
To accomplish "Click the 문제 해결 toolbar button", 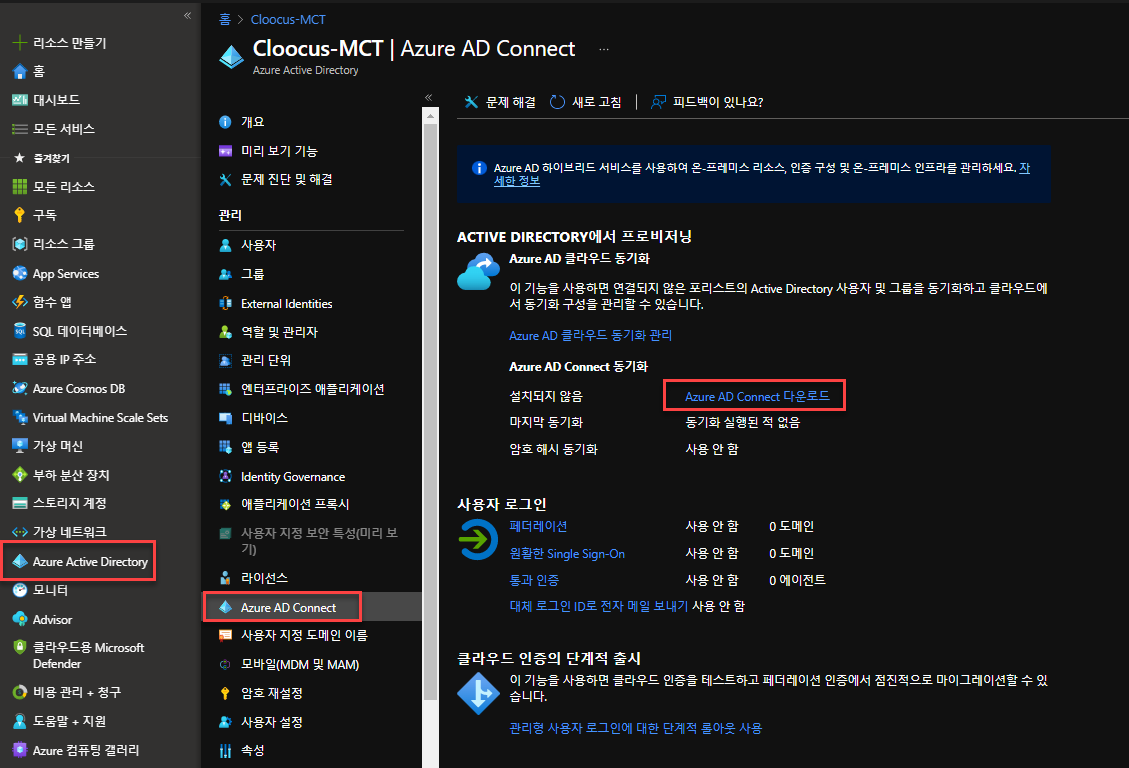I will [x=500, y=102].
